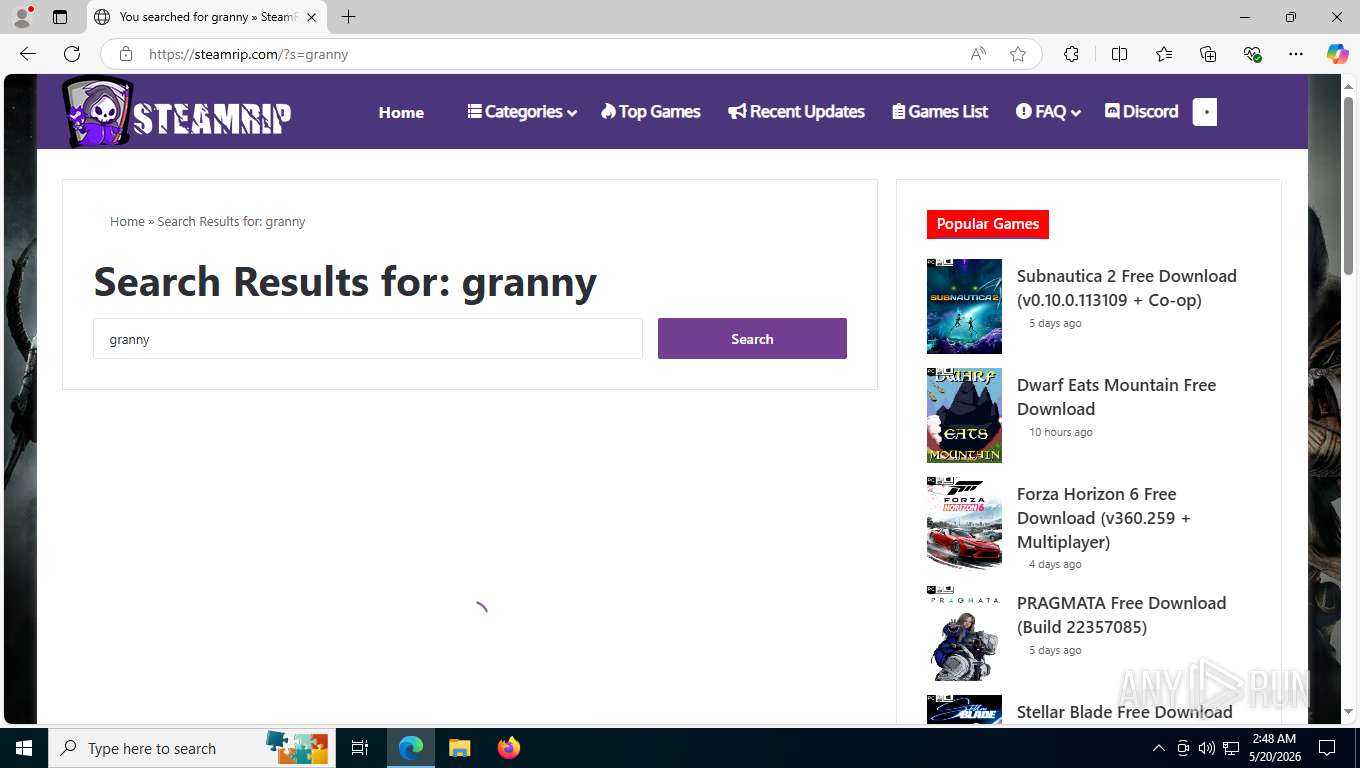This screenshot has height=768, width=1360.
Task: Launch Firefox from taskbar
Action: [x=508, y=748]
